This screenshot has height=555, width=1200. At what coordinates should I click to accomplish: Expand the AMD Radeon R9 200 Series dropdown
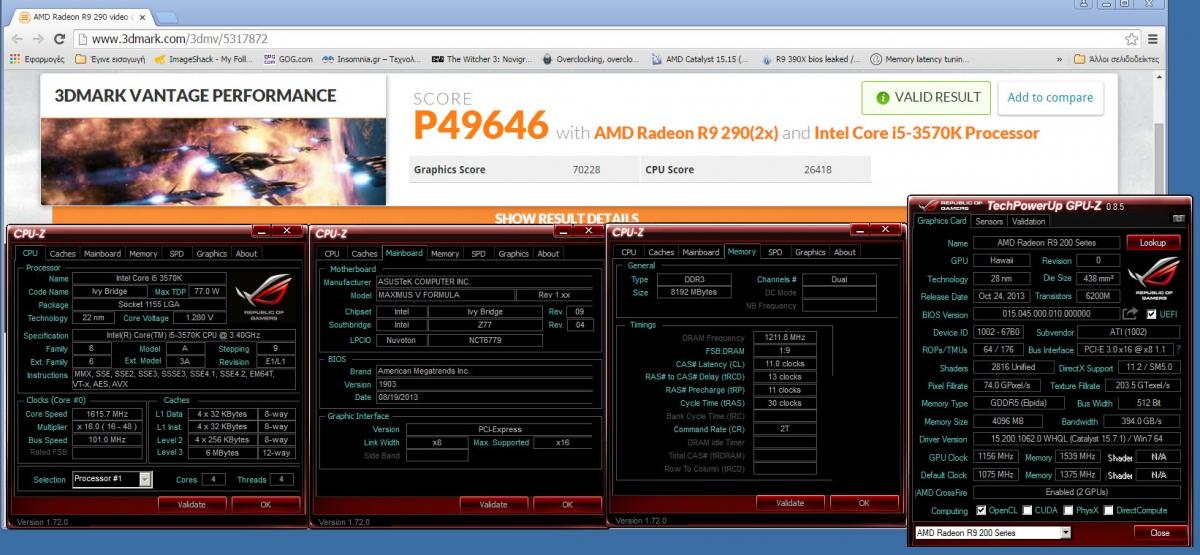point(1064,533)
